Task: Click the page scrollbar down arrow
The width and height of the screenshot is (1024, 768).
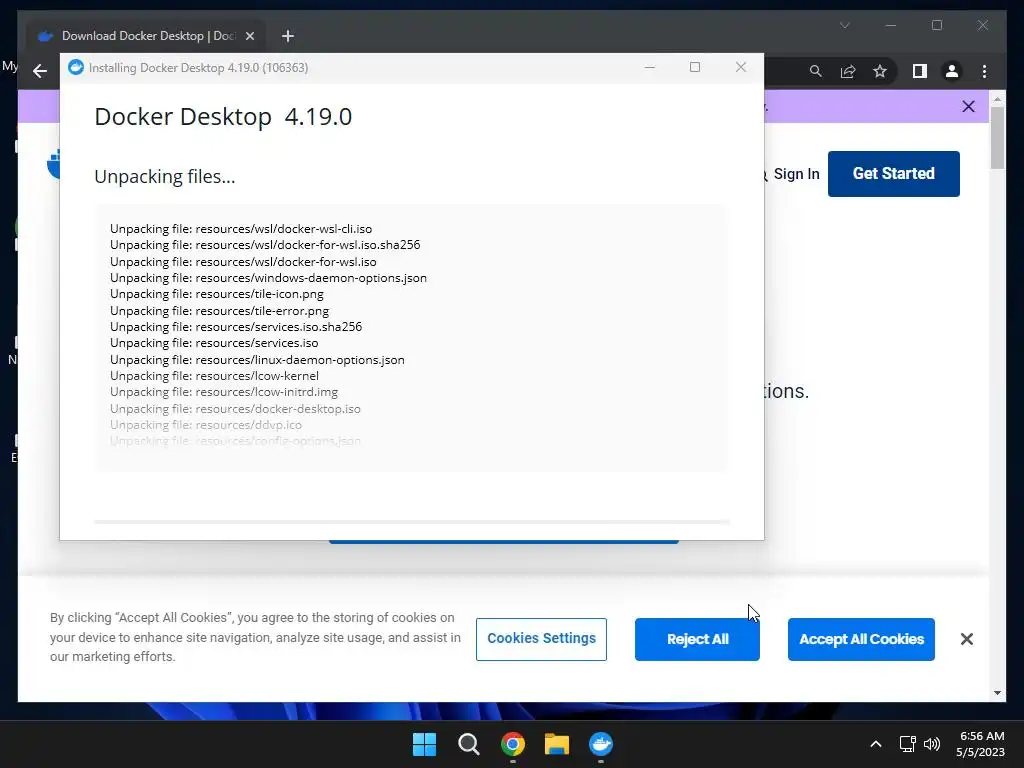Action: [x=997, y=693]
